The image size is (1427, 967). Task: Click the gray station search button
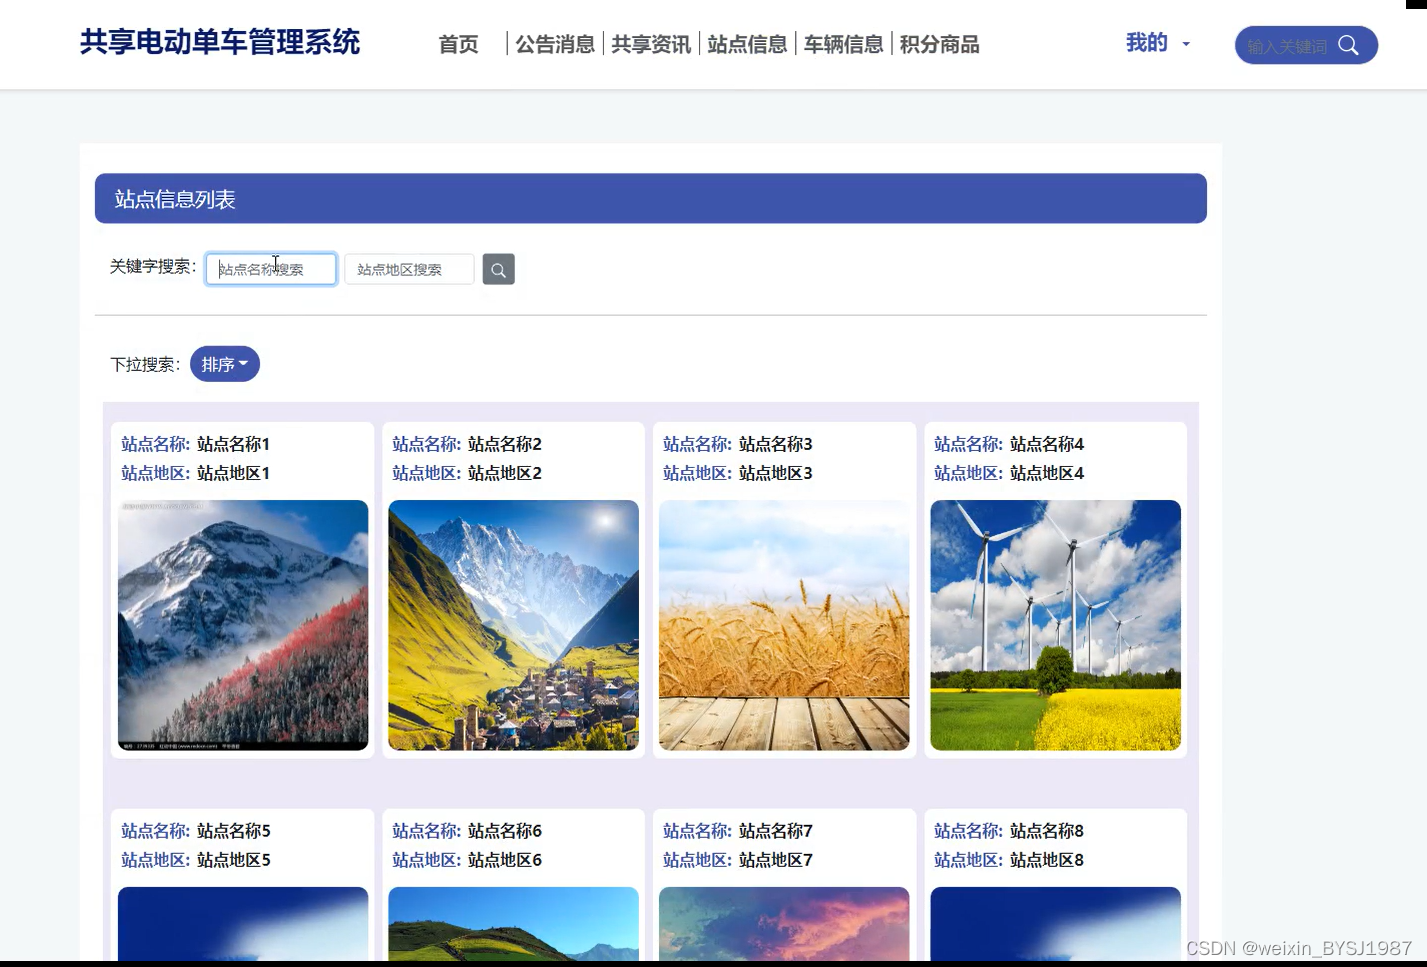(x=498, y=269)
